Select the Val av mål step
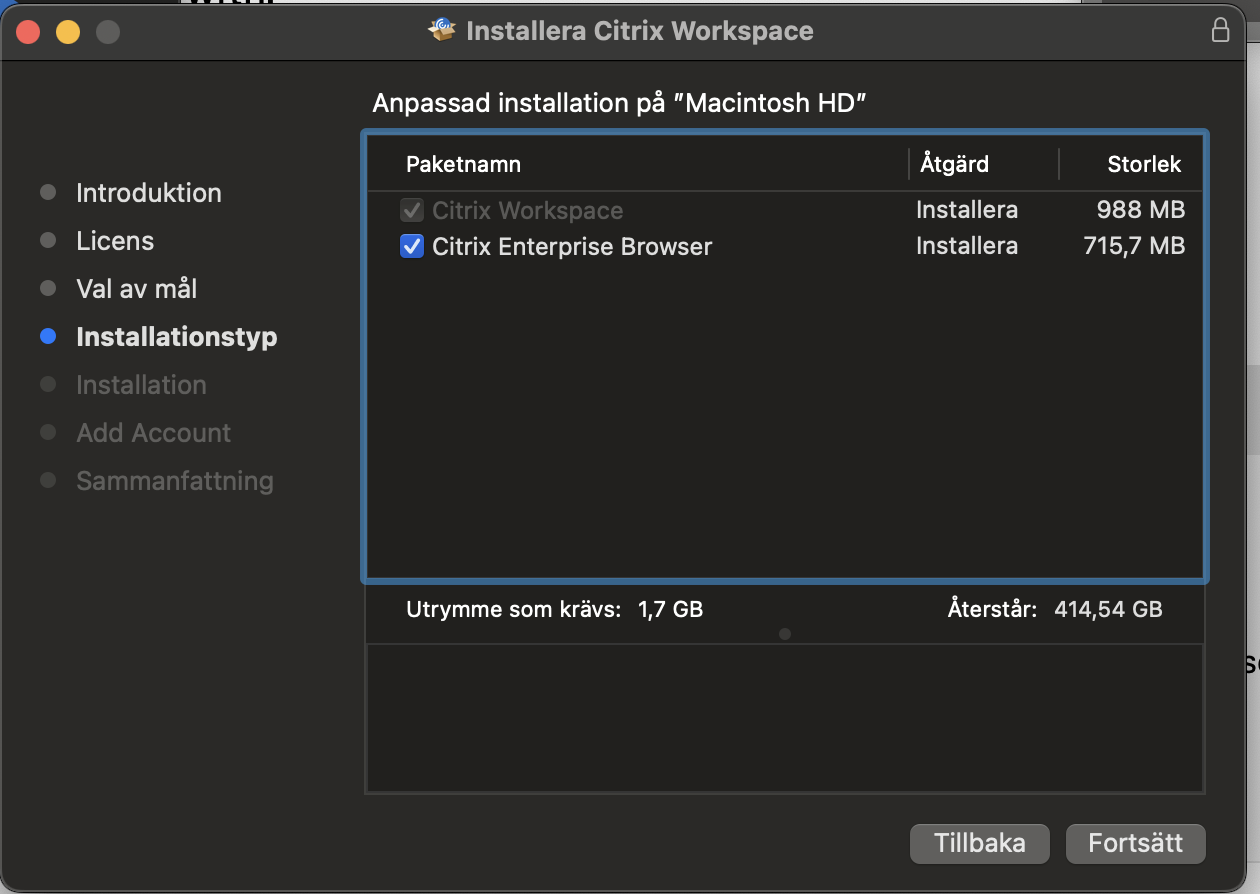Image resolution: width=1260 pixels, height=894 pixels. (136, 289)
